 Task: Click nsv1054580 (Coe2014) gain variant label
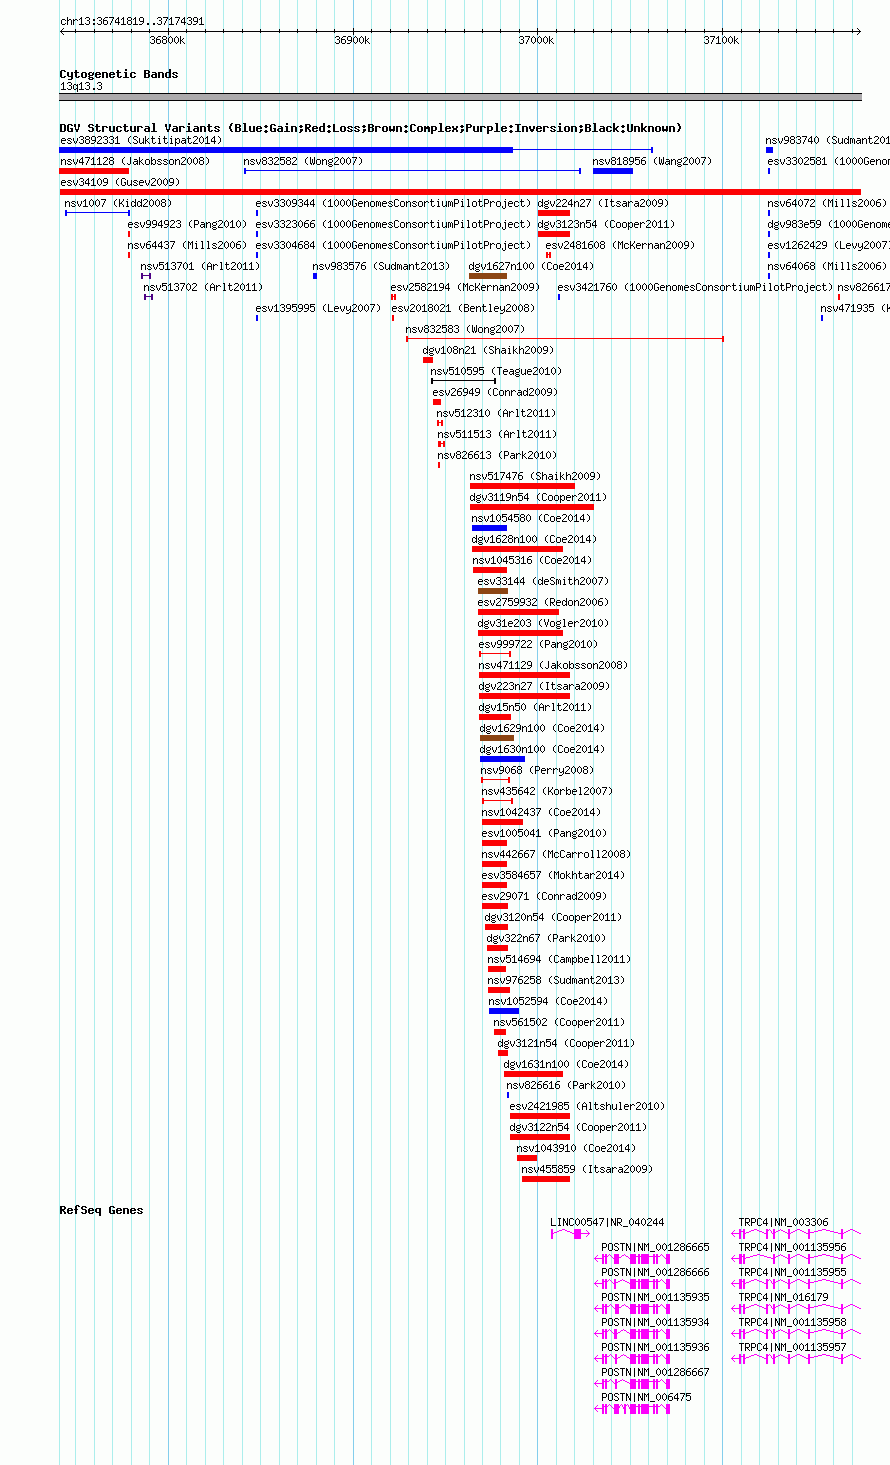coord(531,519)
